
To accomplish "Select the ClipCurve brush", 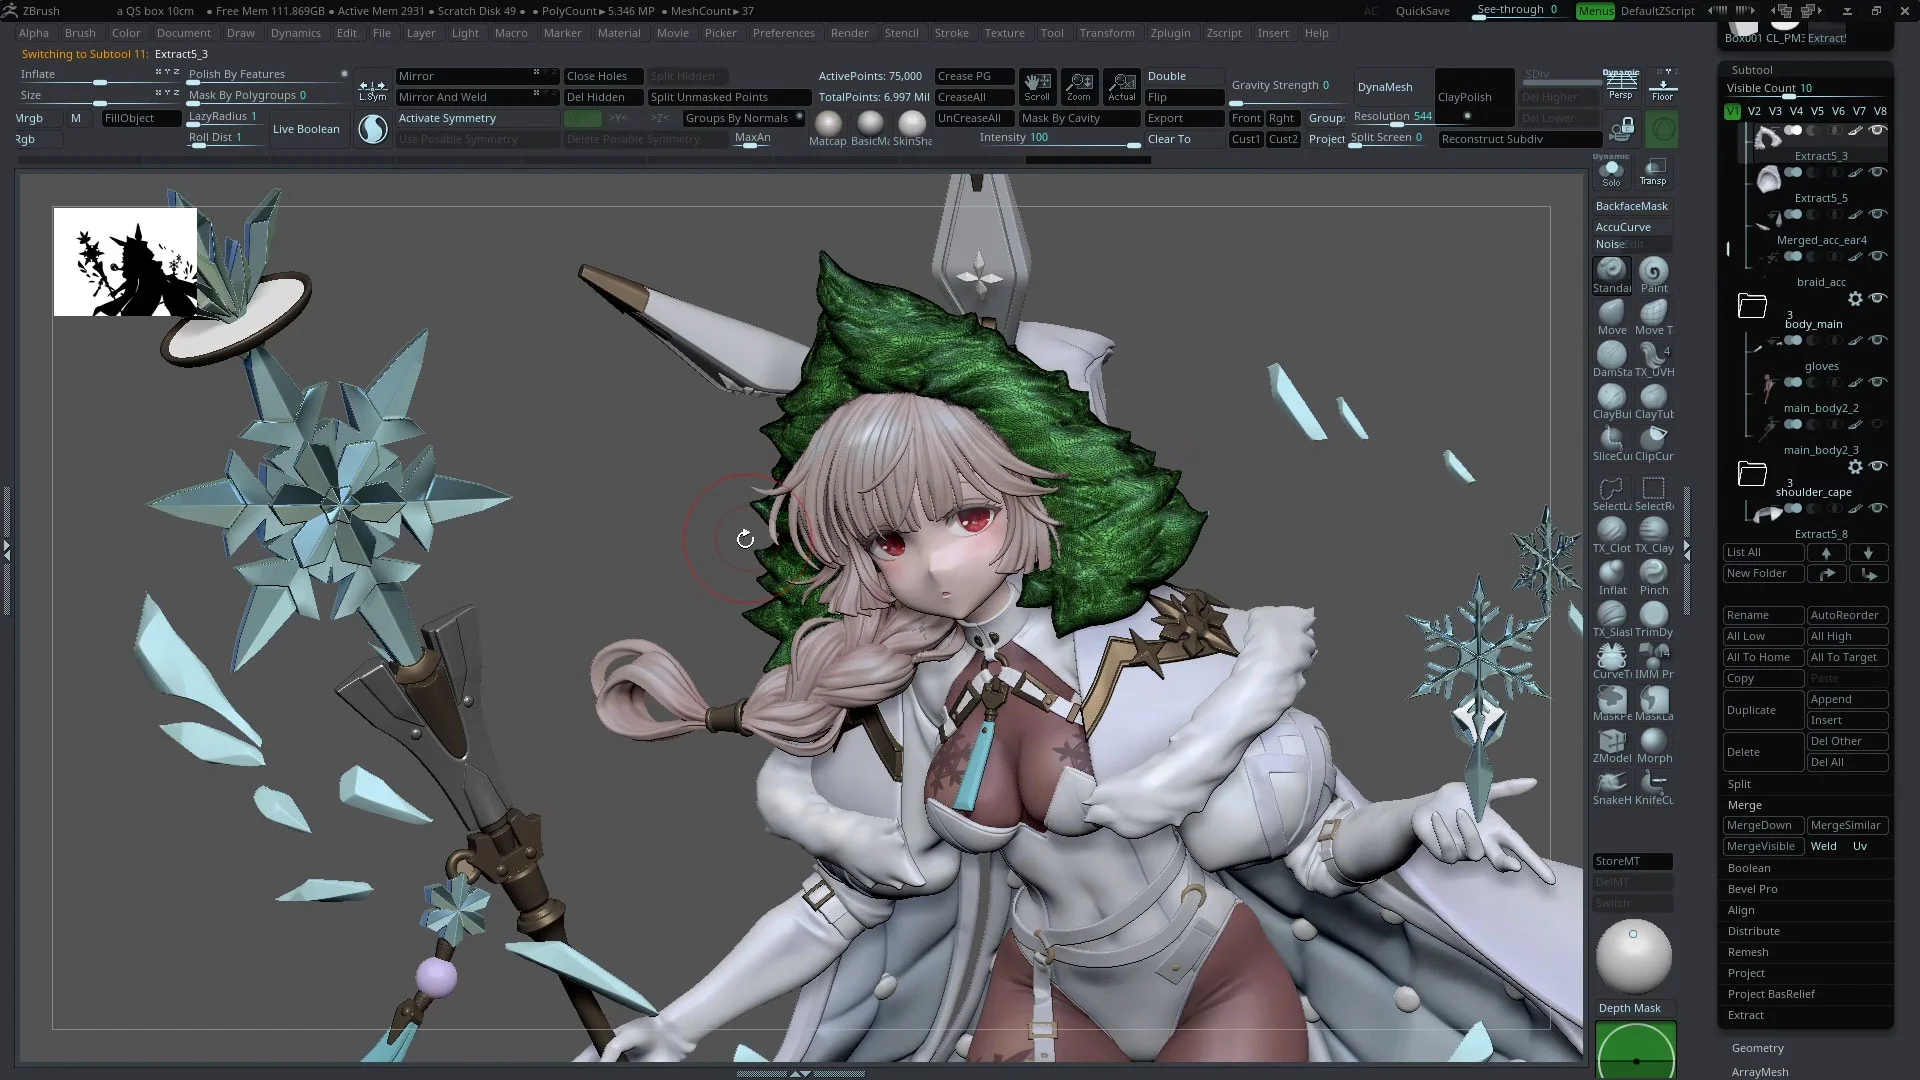I will [1653, 443].
